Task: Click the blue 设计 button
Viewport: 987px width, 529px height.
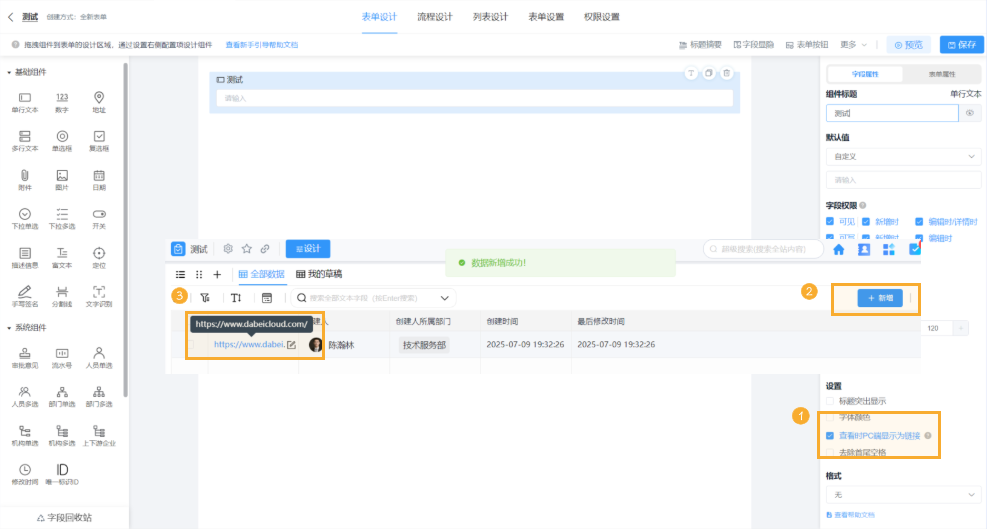Action: [x=308, y=249]
